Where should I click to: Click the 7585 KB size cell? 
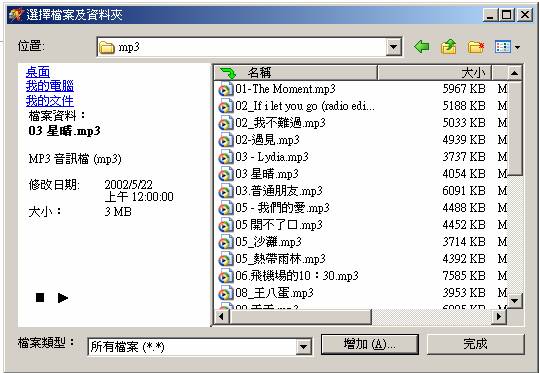pyautogui.click(x=464, y=276)
